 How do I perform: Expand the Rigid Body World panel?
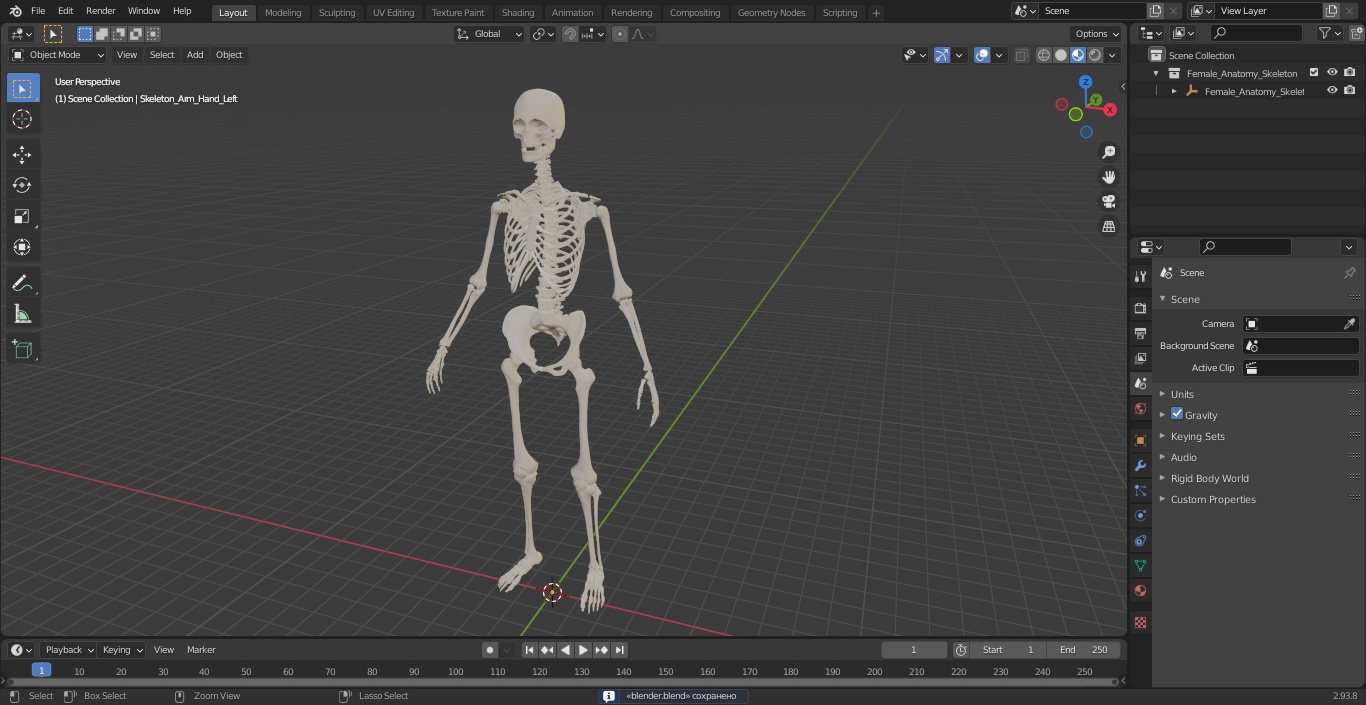pyautogui.click(x=1209, y=478)
